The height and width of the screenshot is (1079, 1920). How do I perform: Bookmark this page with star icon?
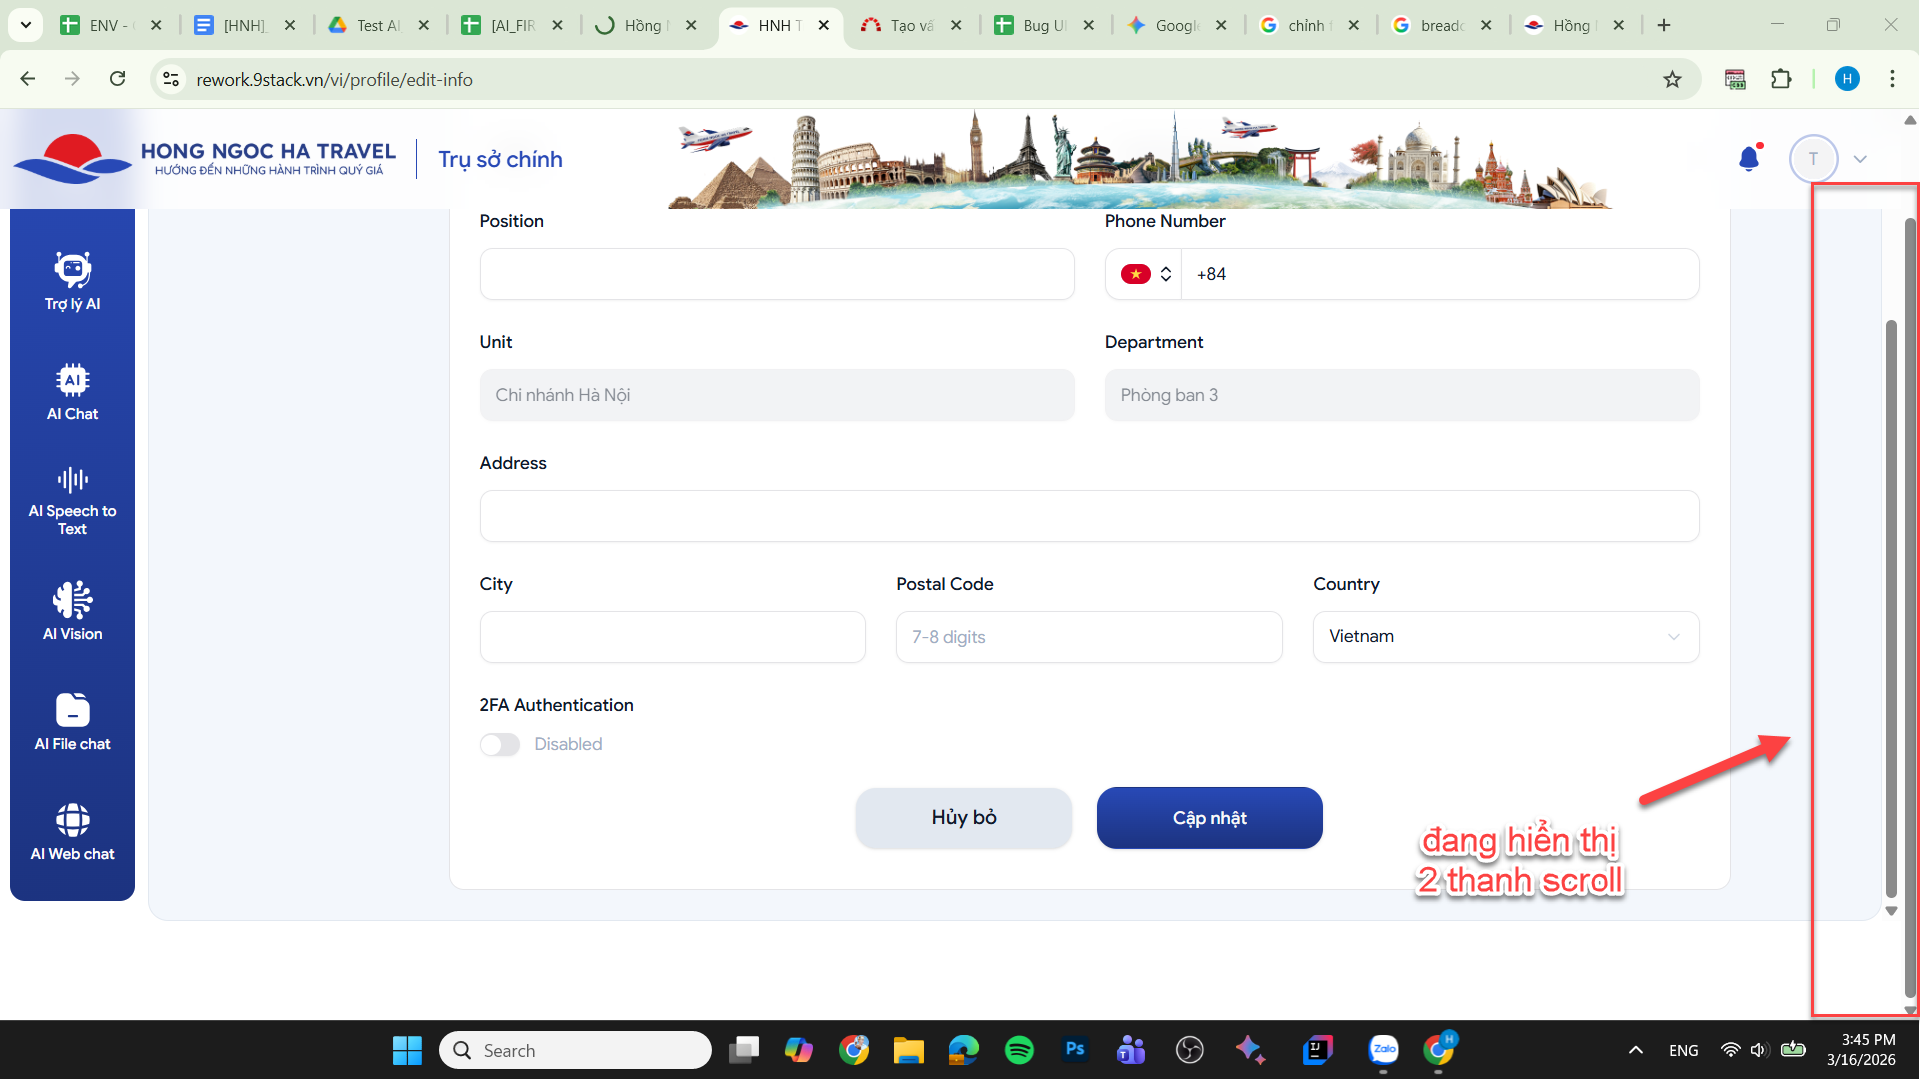click(1672, 79)
